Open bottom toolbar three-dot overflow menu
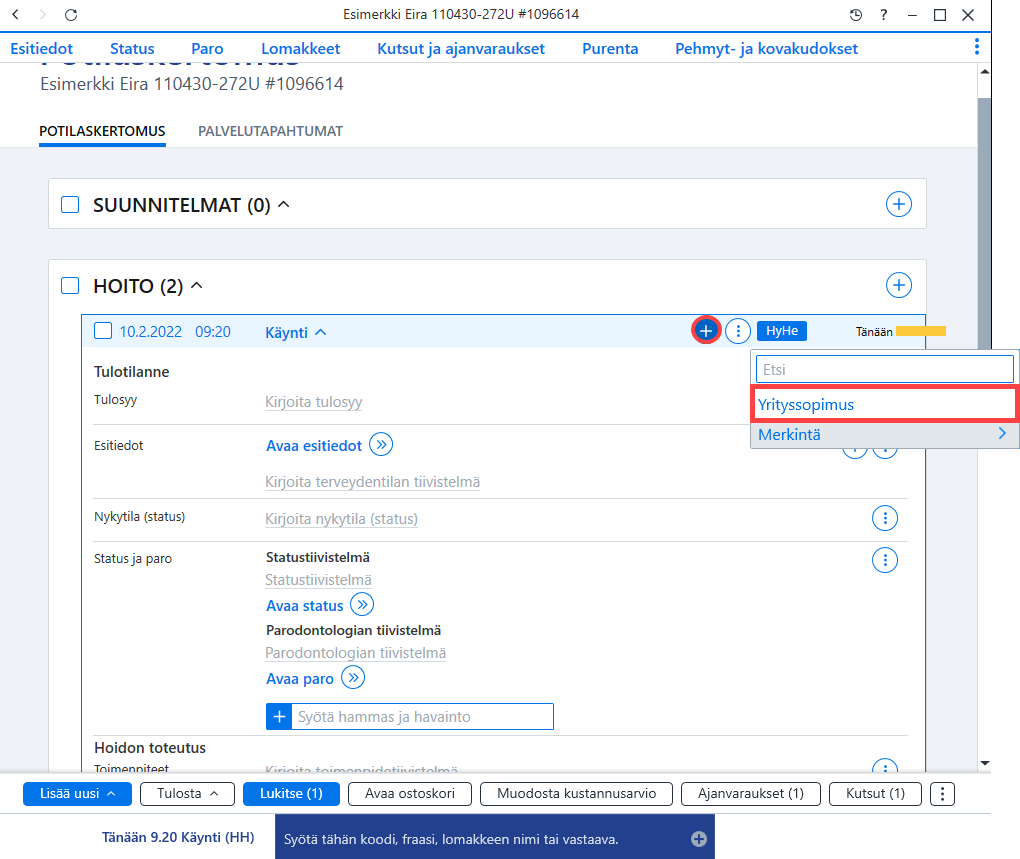The width and height of the screenshot is (1020, 859). pos(942,794)
